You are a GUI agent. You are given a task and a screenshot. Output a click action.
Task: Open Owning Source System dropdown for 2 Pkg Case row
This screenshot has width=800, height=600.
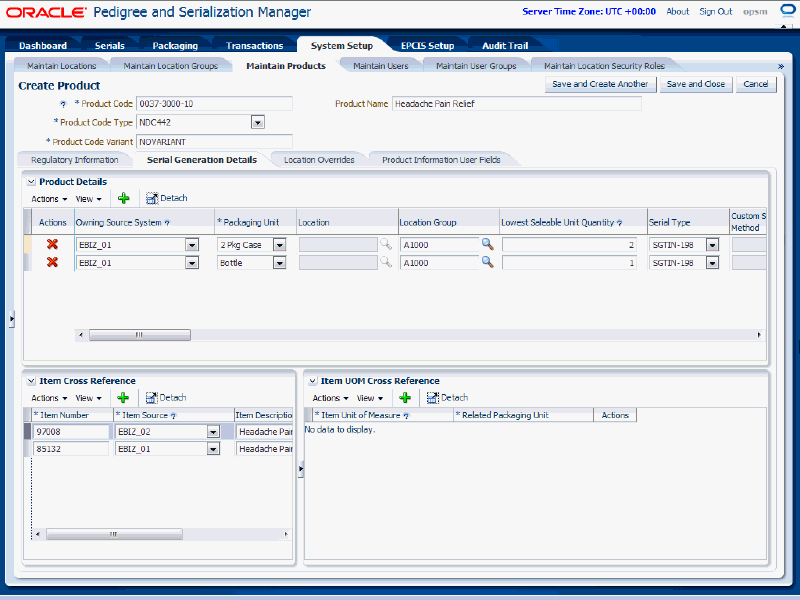[192, 245]
